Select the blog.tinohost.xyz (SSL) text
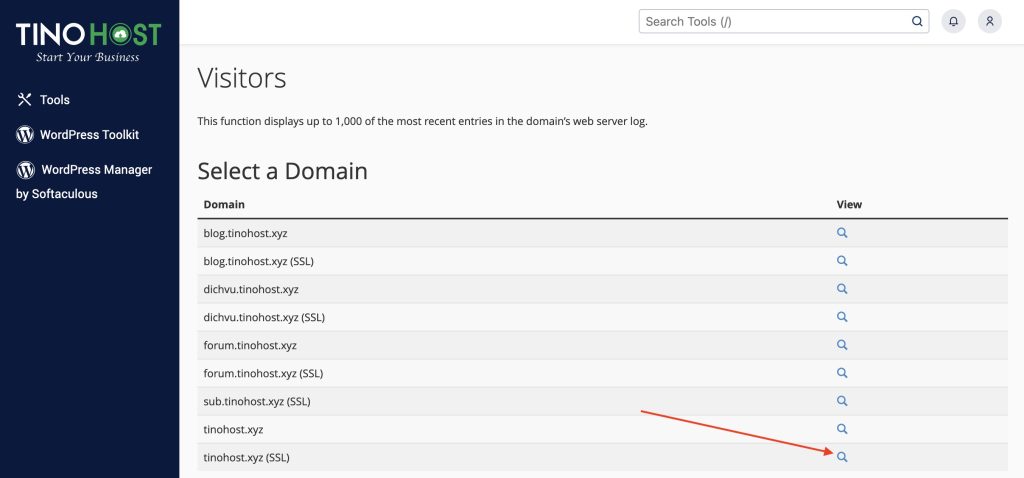 click(259, 261)
